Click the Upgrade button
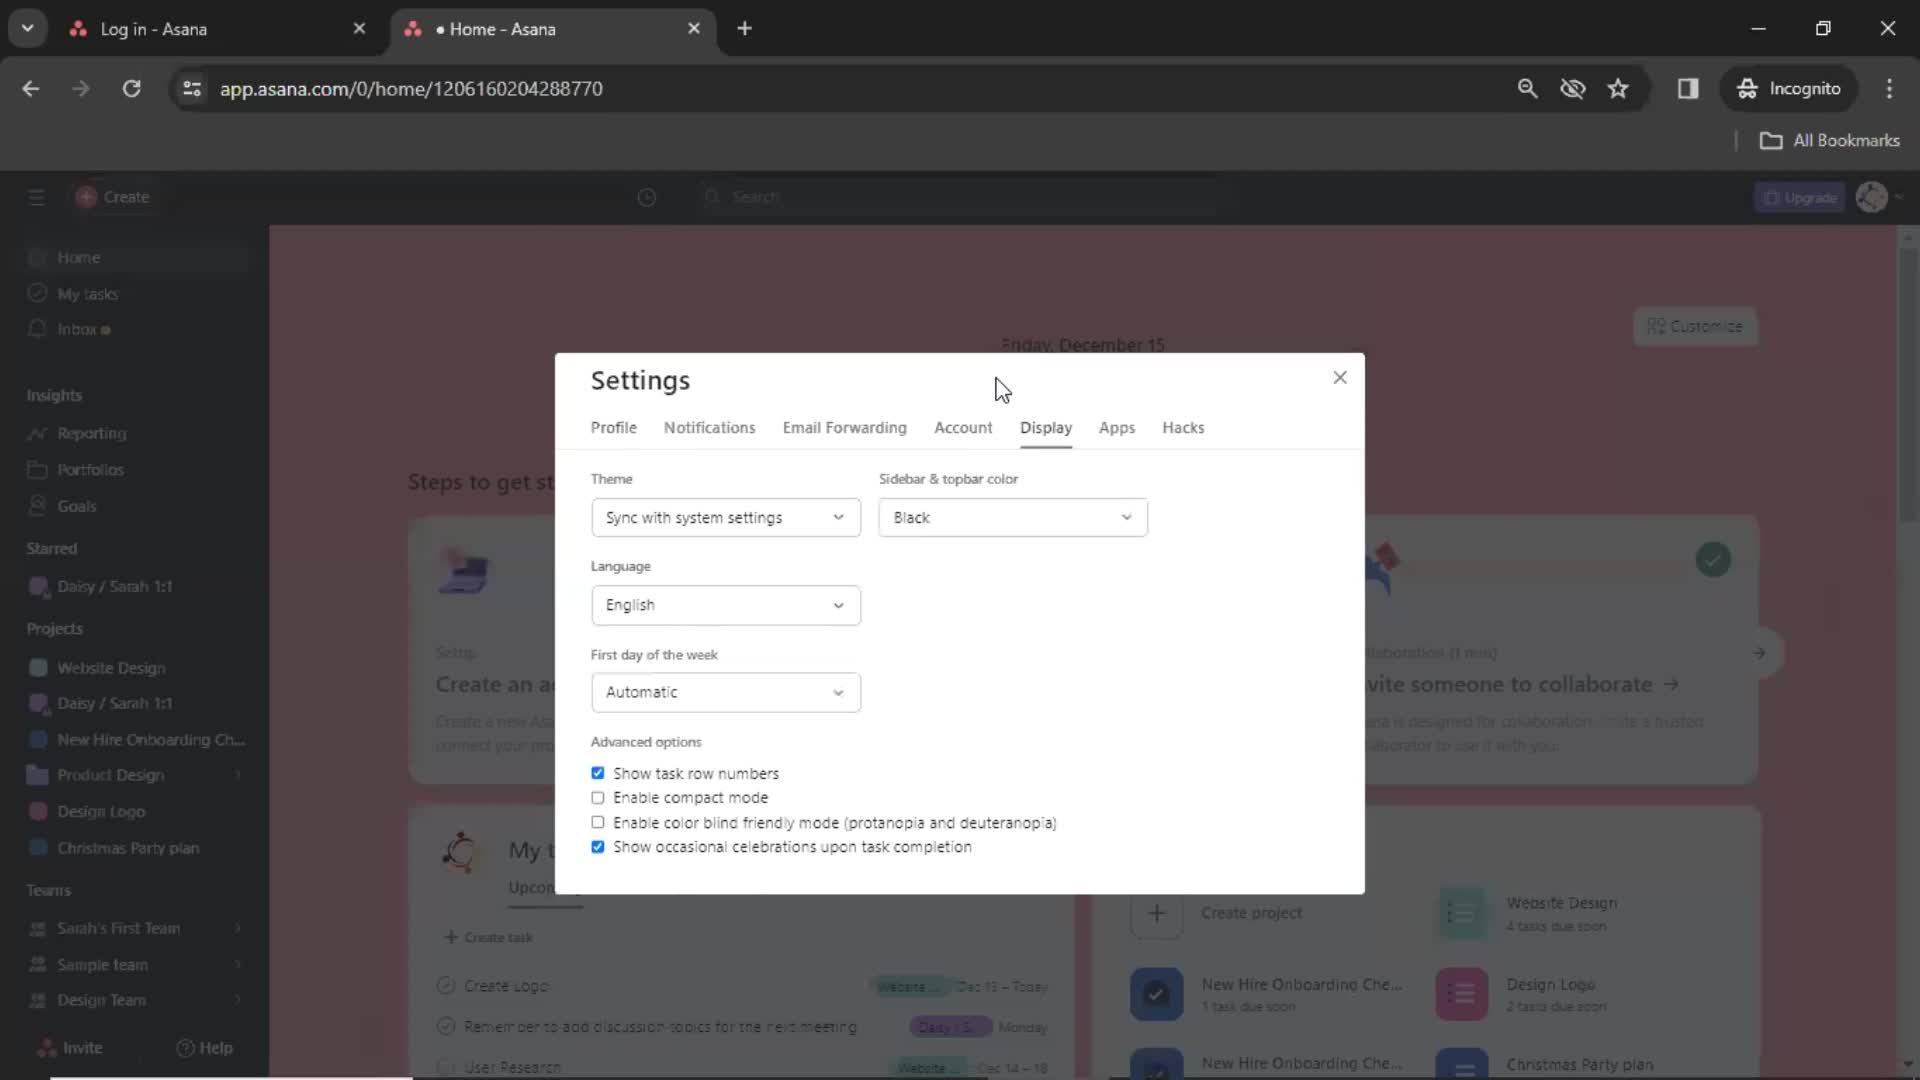The width and height of the screenshot is (1920, 1080). coord(1799,197)
